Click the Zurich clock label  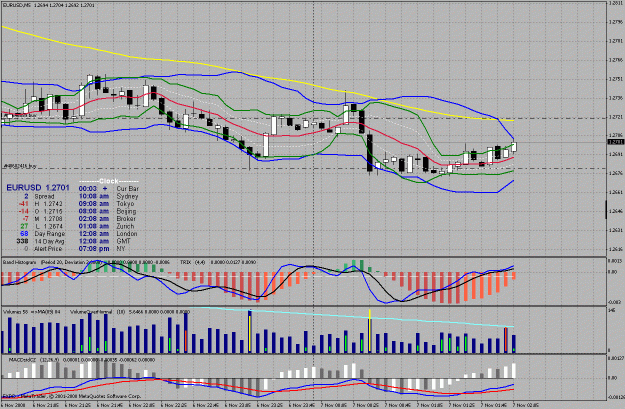point(125,226)
